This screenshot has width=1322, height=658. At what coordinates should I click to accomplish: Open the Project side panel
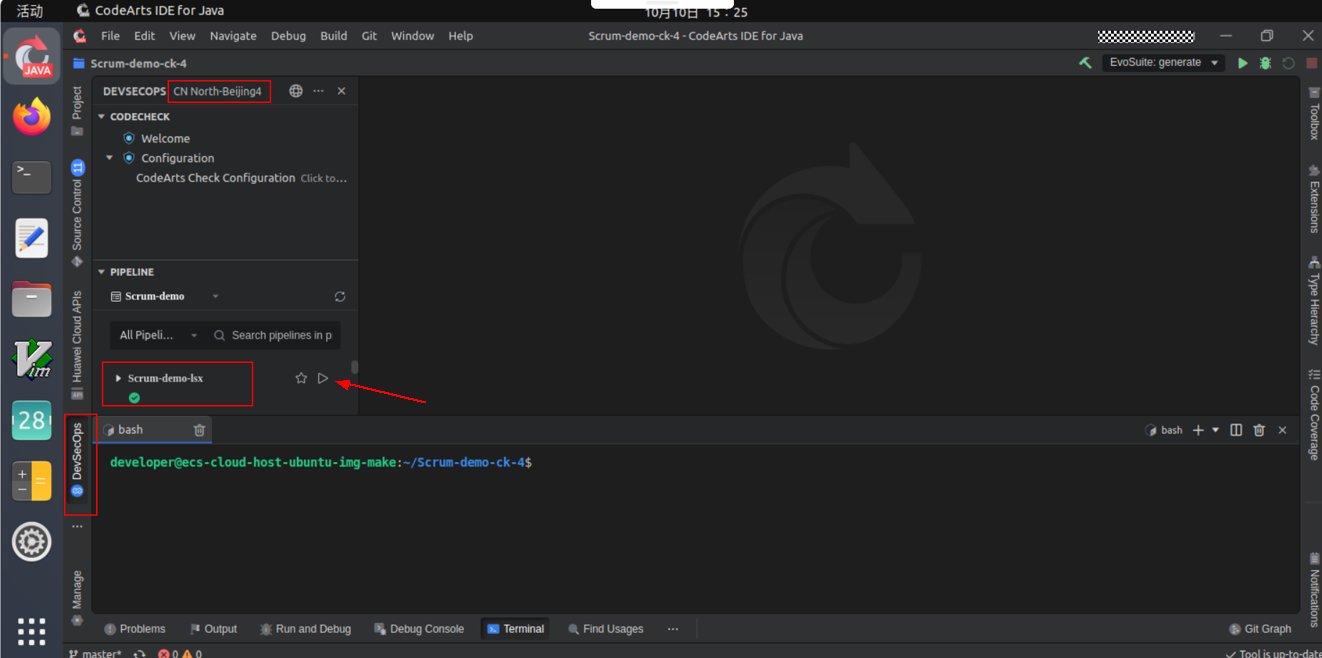pyautogui.click(x=77, y=110)
